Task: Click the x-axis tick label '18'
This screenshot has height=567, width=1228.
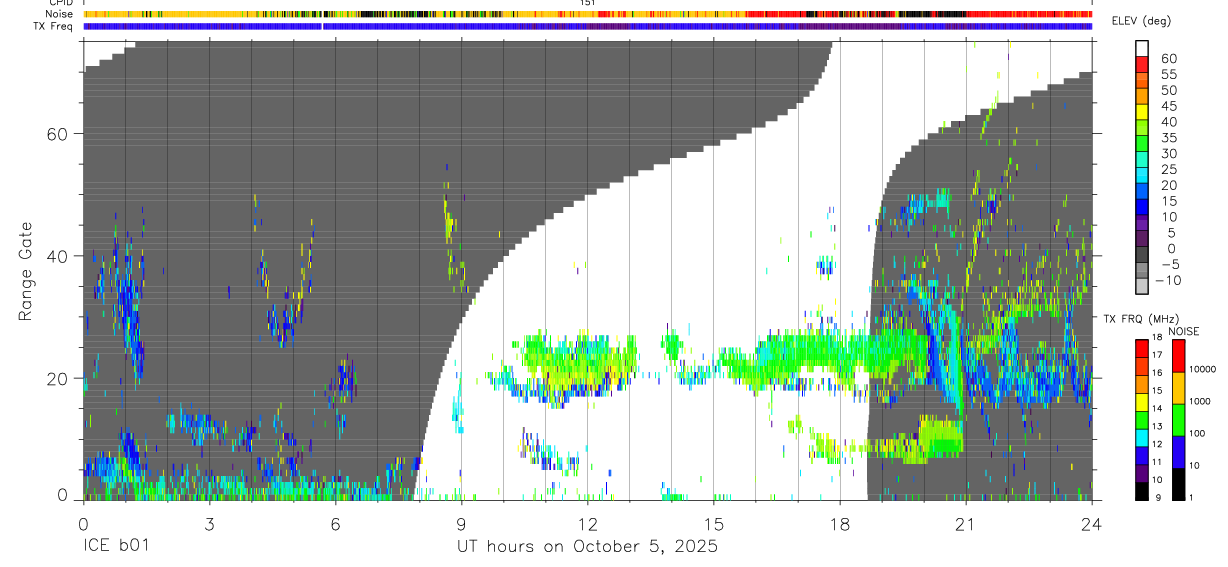Action: click(839, 524)
